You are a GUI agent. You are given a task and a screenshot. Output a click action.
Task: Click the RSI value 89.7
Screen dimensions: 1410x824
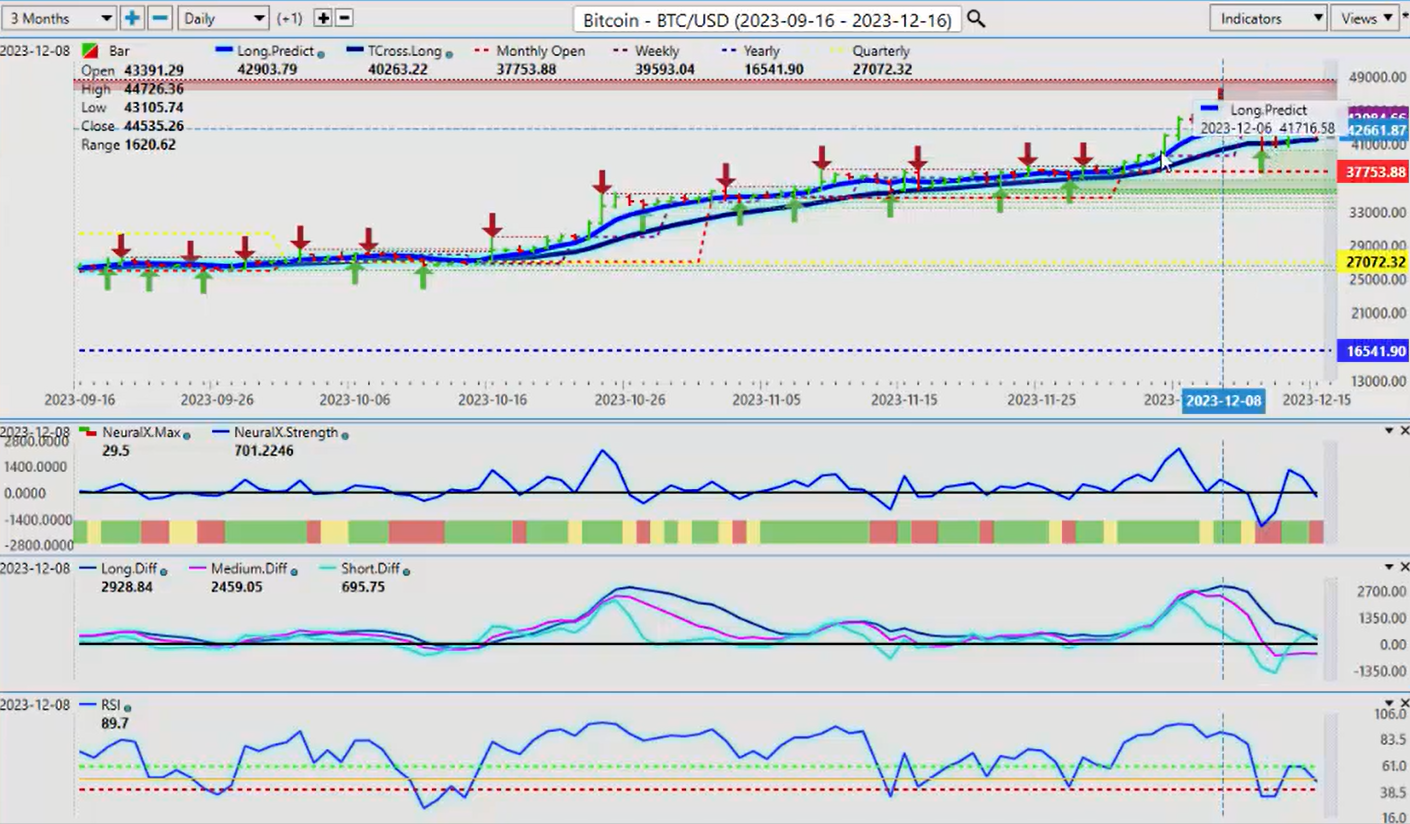click(115, 723)
